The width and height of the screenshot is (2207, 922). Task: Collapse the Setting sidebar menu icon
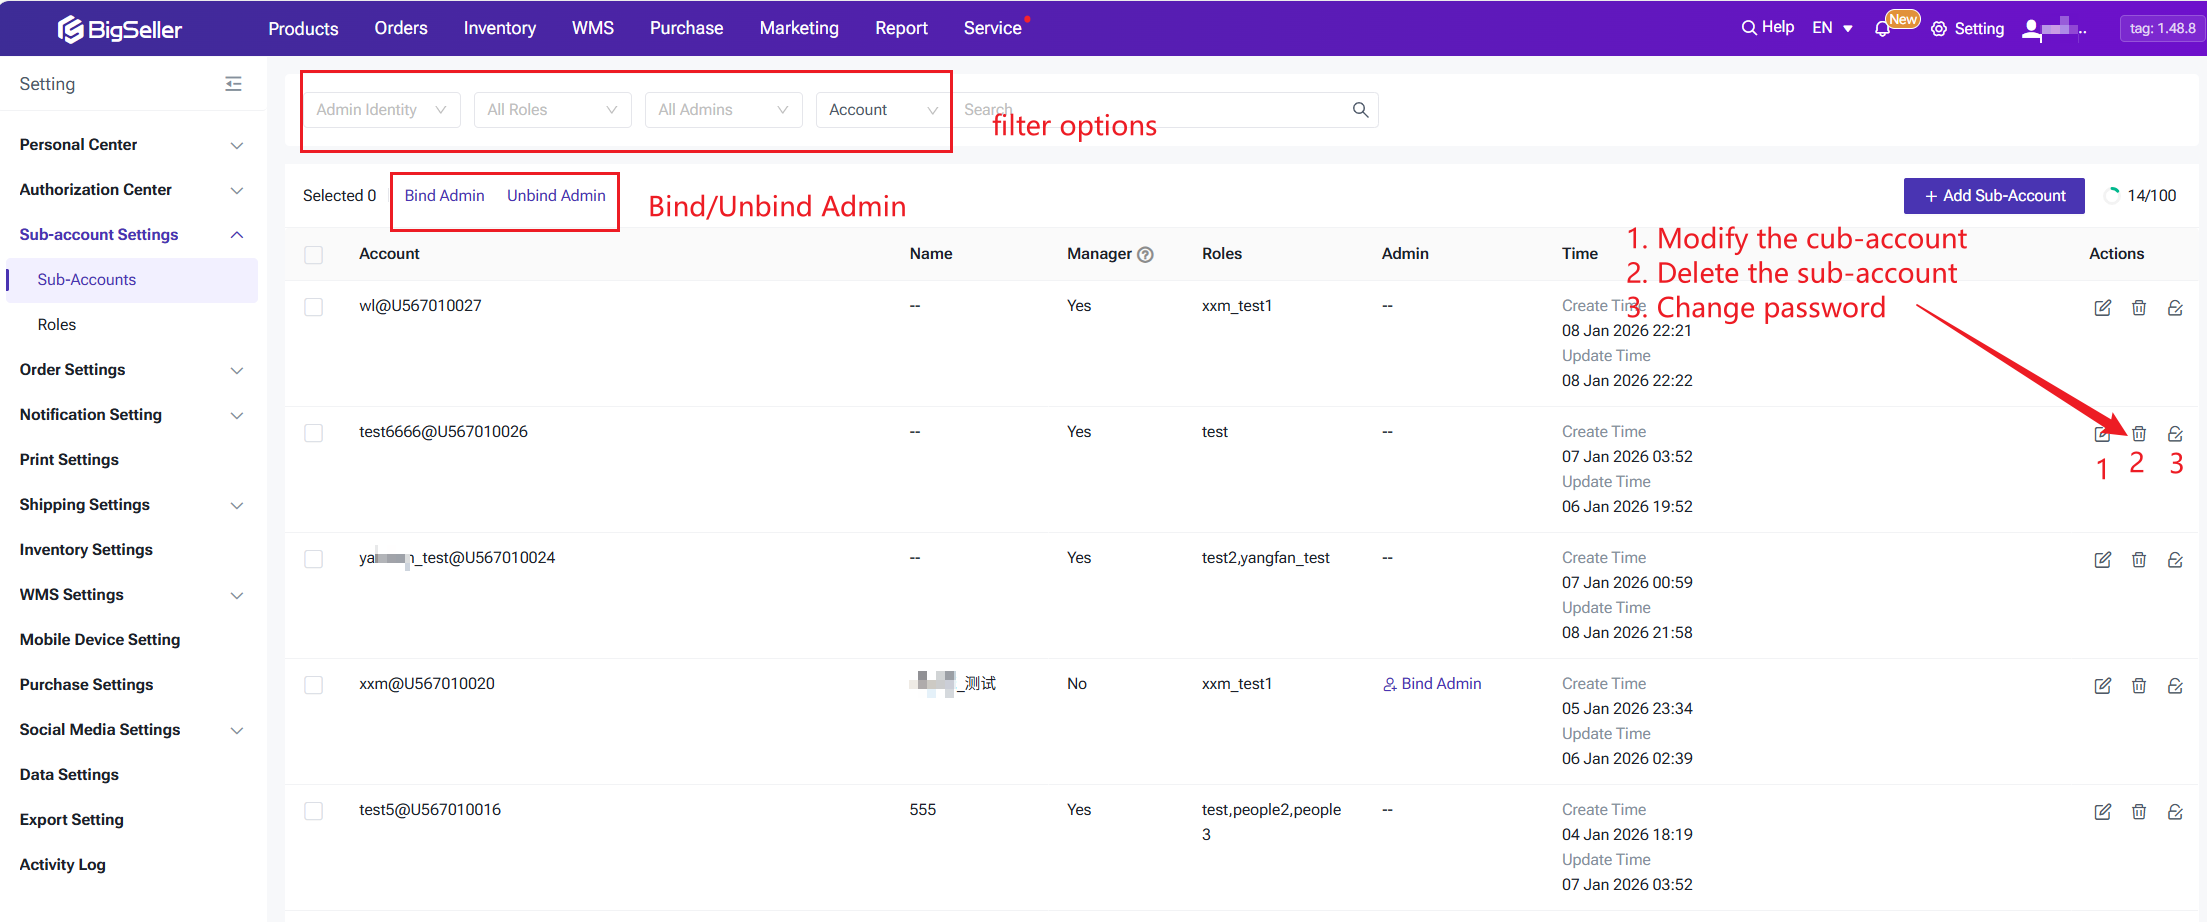233,84
